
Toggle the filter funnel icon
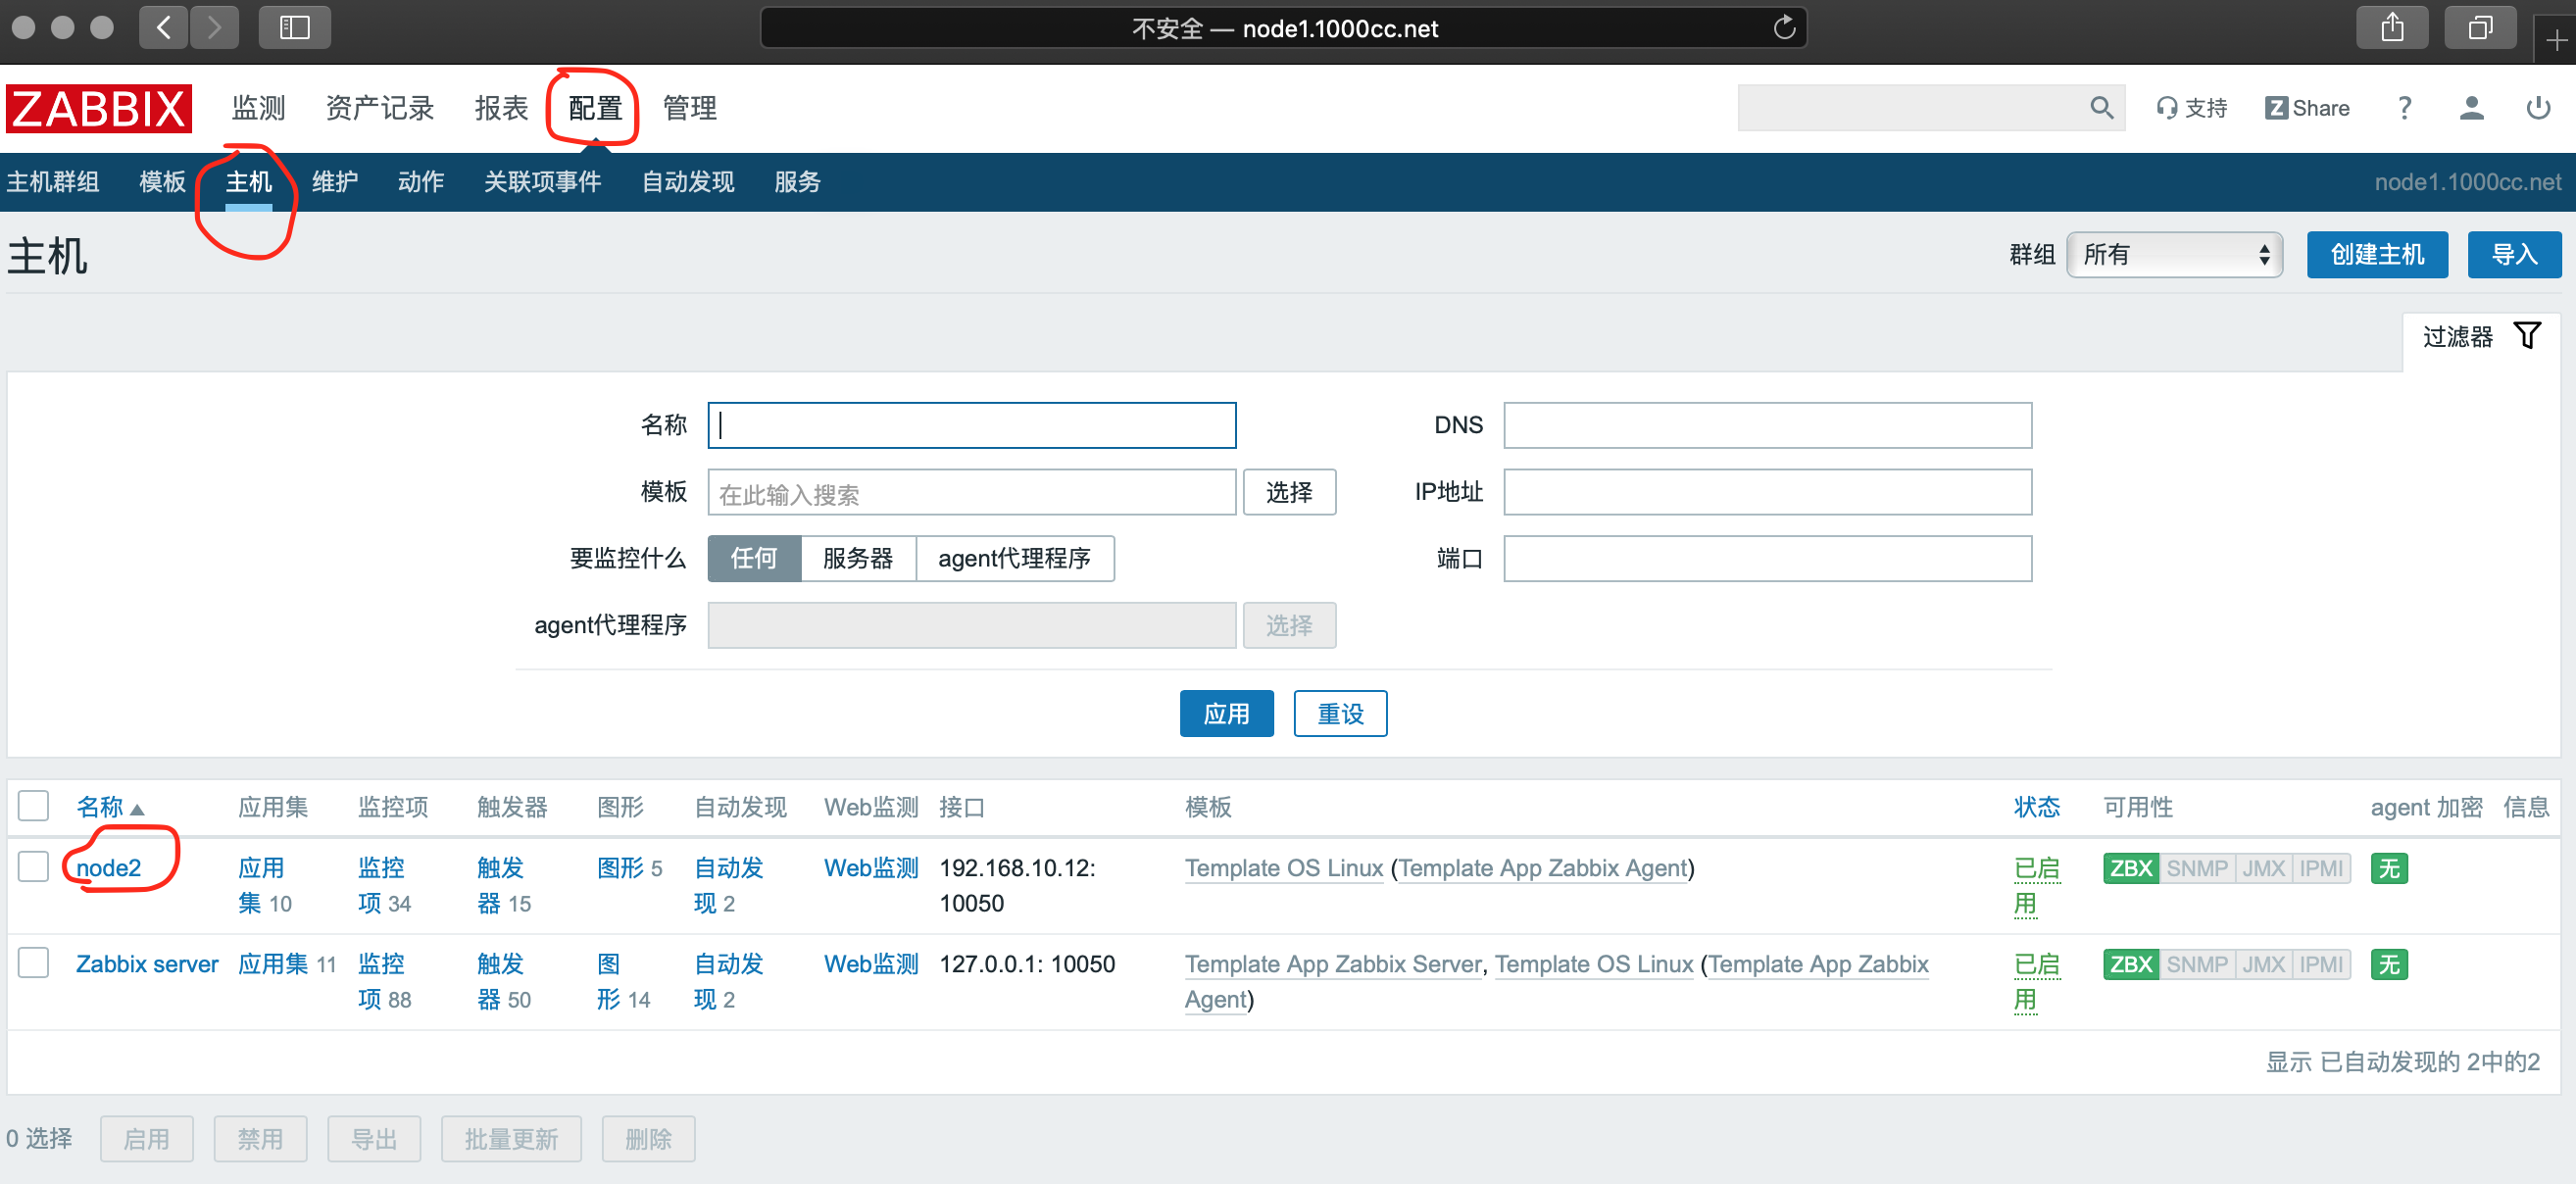(2527, 336)
